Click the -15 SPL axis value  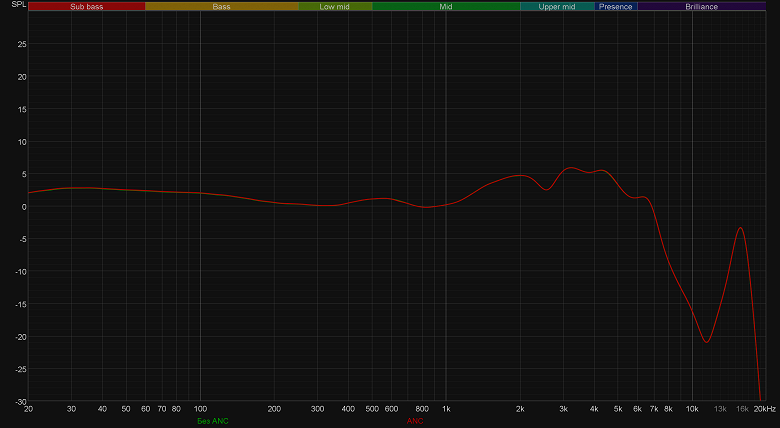click(20, 304)
